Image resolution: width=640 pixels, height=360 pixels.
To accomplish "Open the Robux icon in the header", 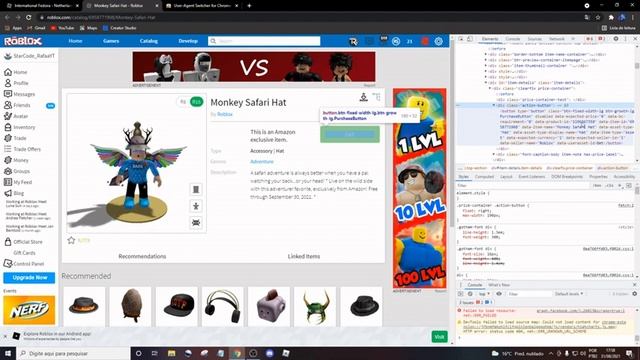I will click(396, 41).
